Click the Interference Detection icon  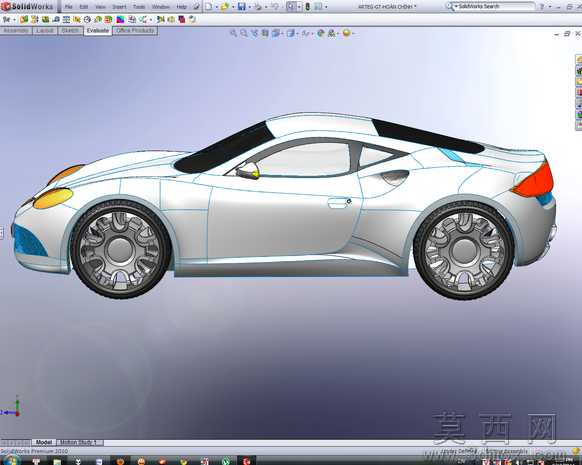tap(24, 19)
